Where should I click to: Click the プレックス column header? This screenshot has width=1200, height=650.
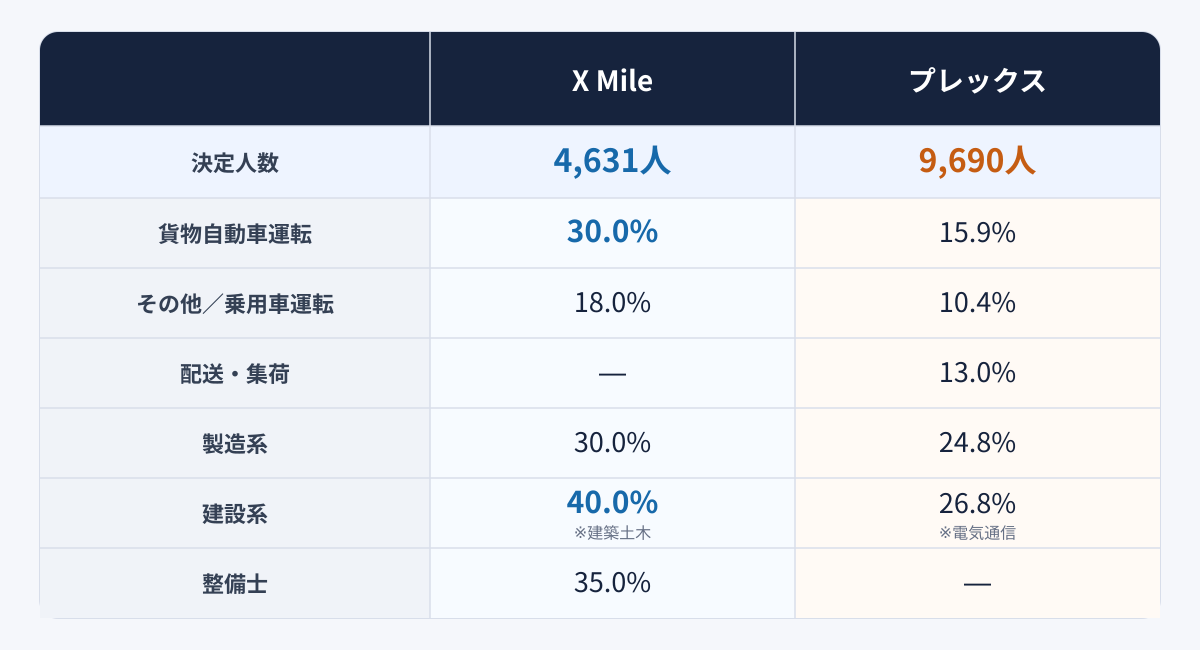pos(977,81)
